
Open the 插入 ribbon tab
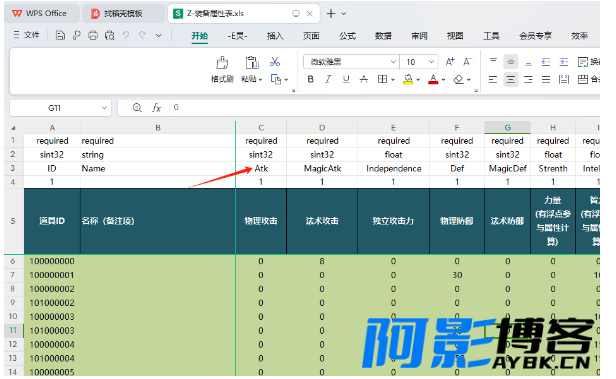[275, 36]
